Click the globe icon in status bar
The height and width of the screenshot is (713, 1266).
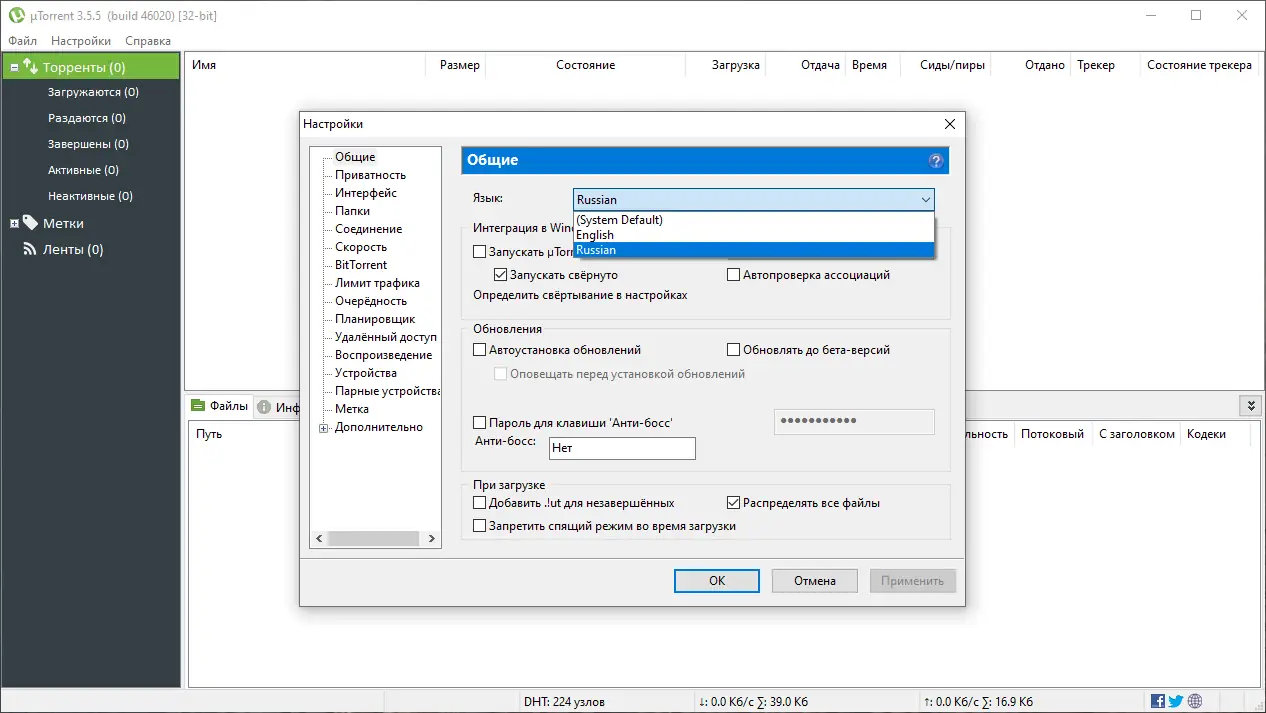[x=1195, y=702]
